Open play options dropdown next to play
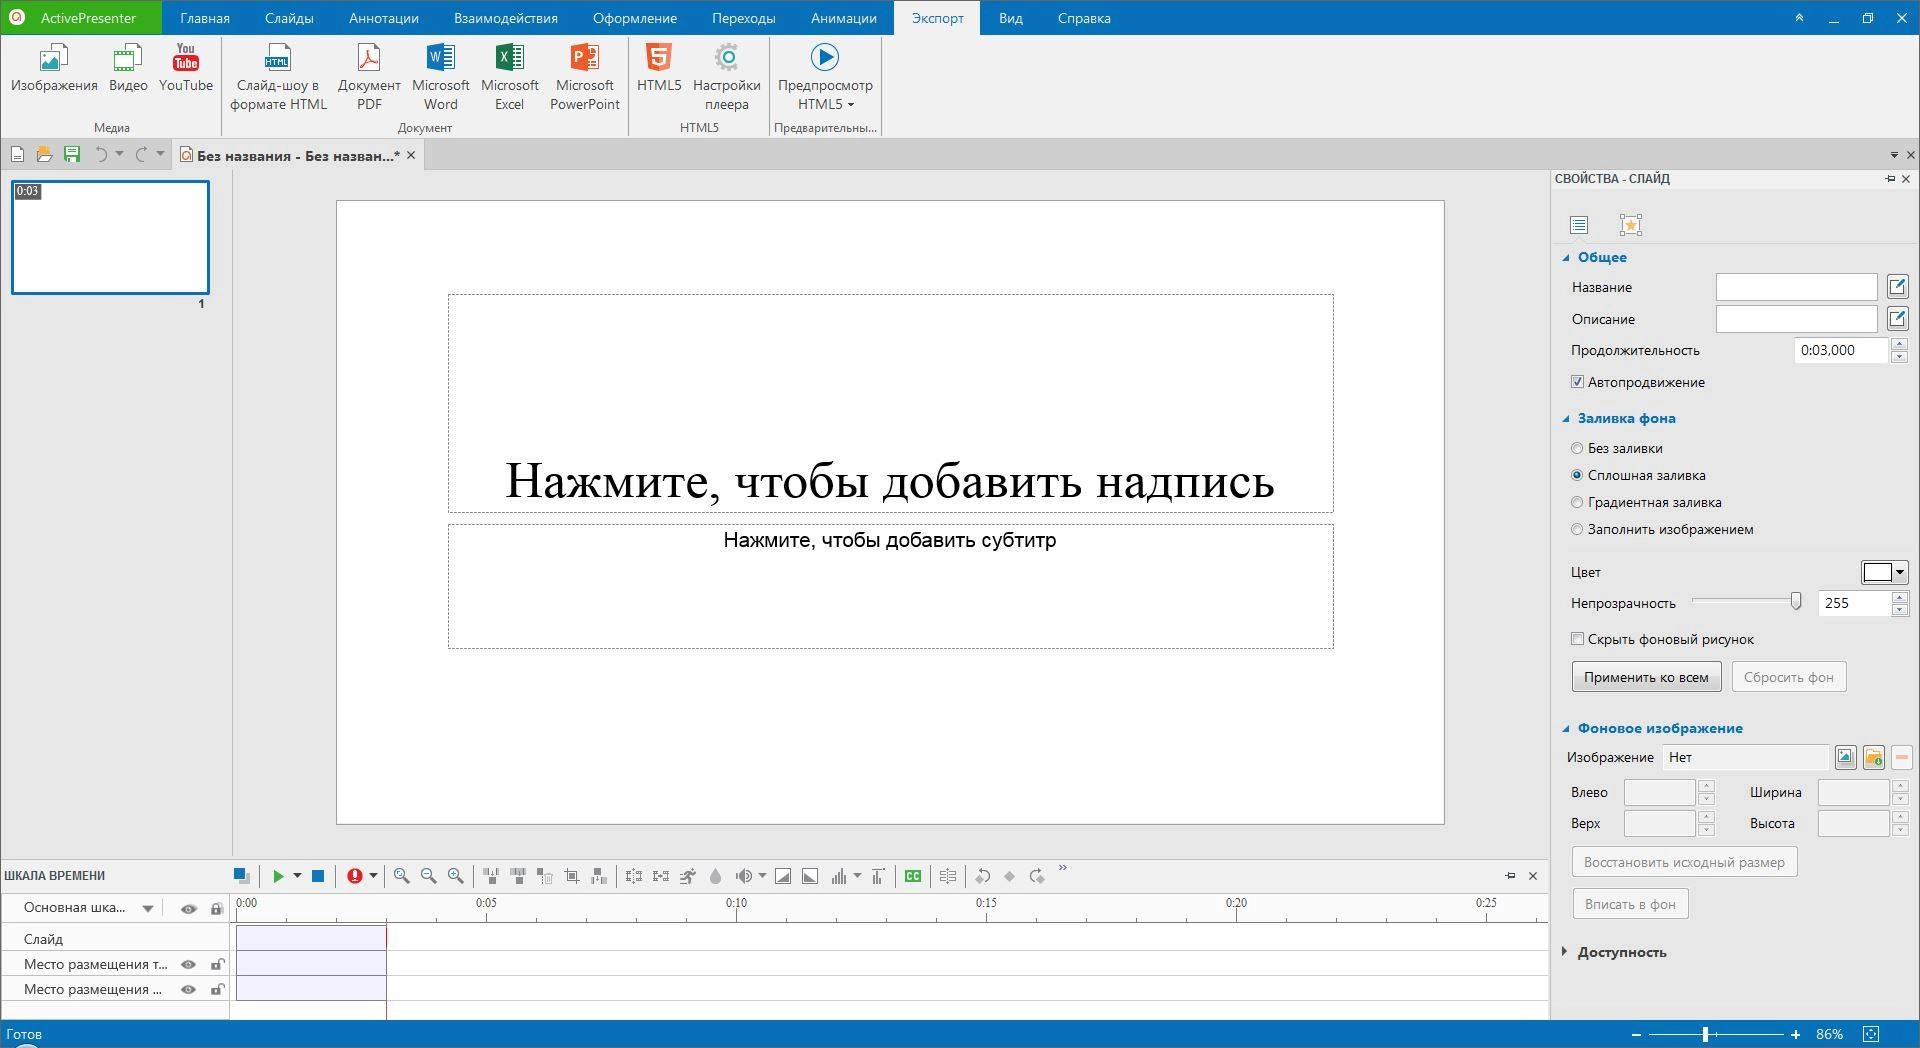The image size is (1920, 1048). coord(297,876)
